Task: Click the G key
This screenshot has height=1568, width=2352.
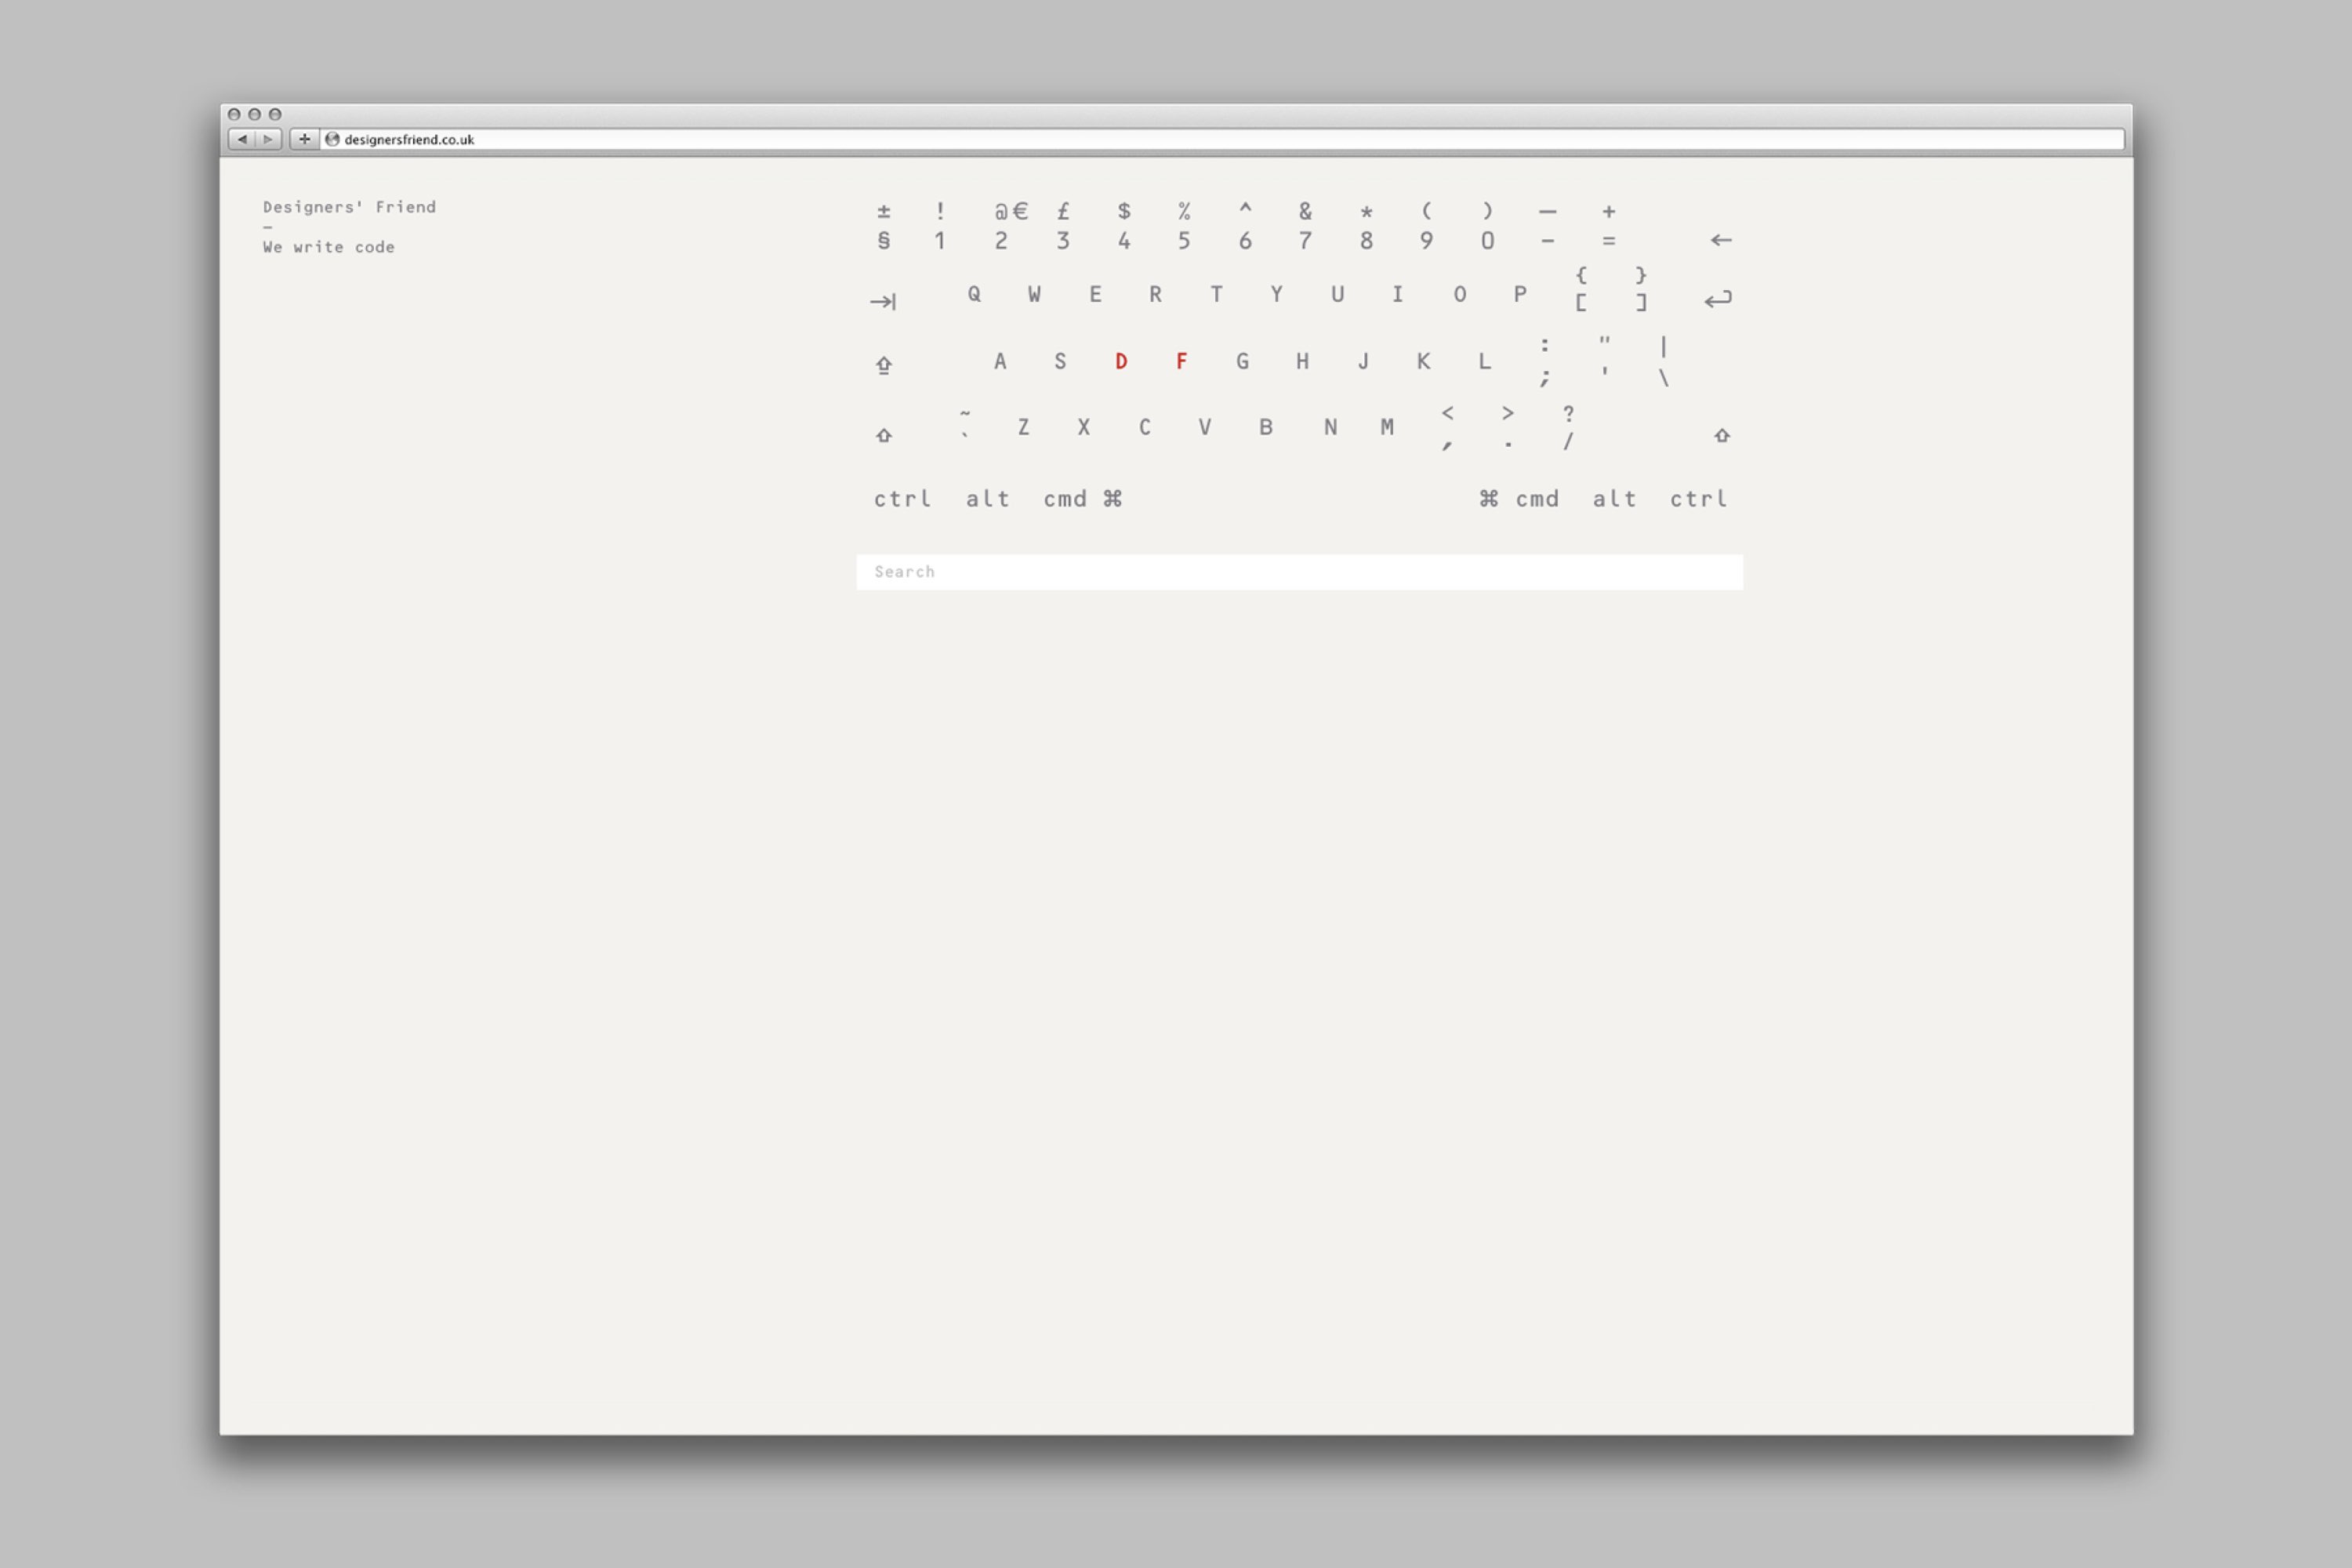Action: (1242, 361)
